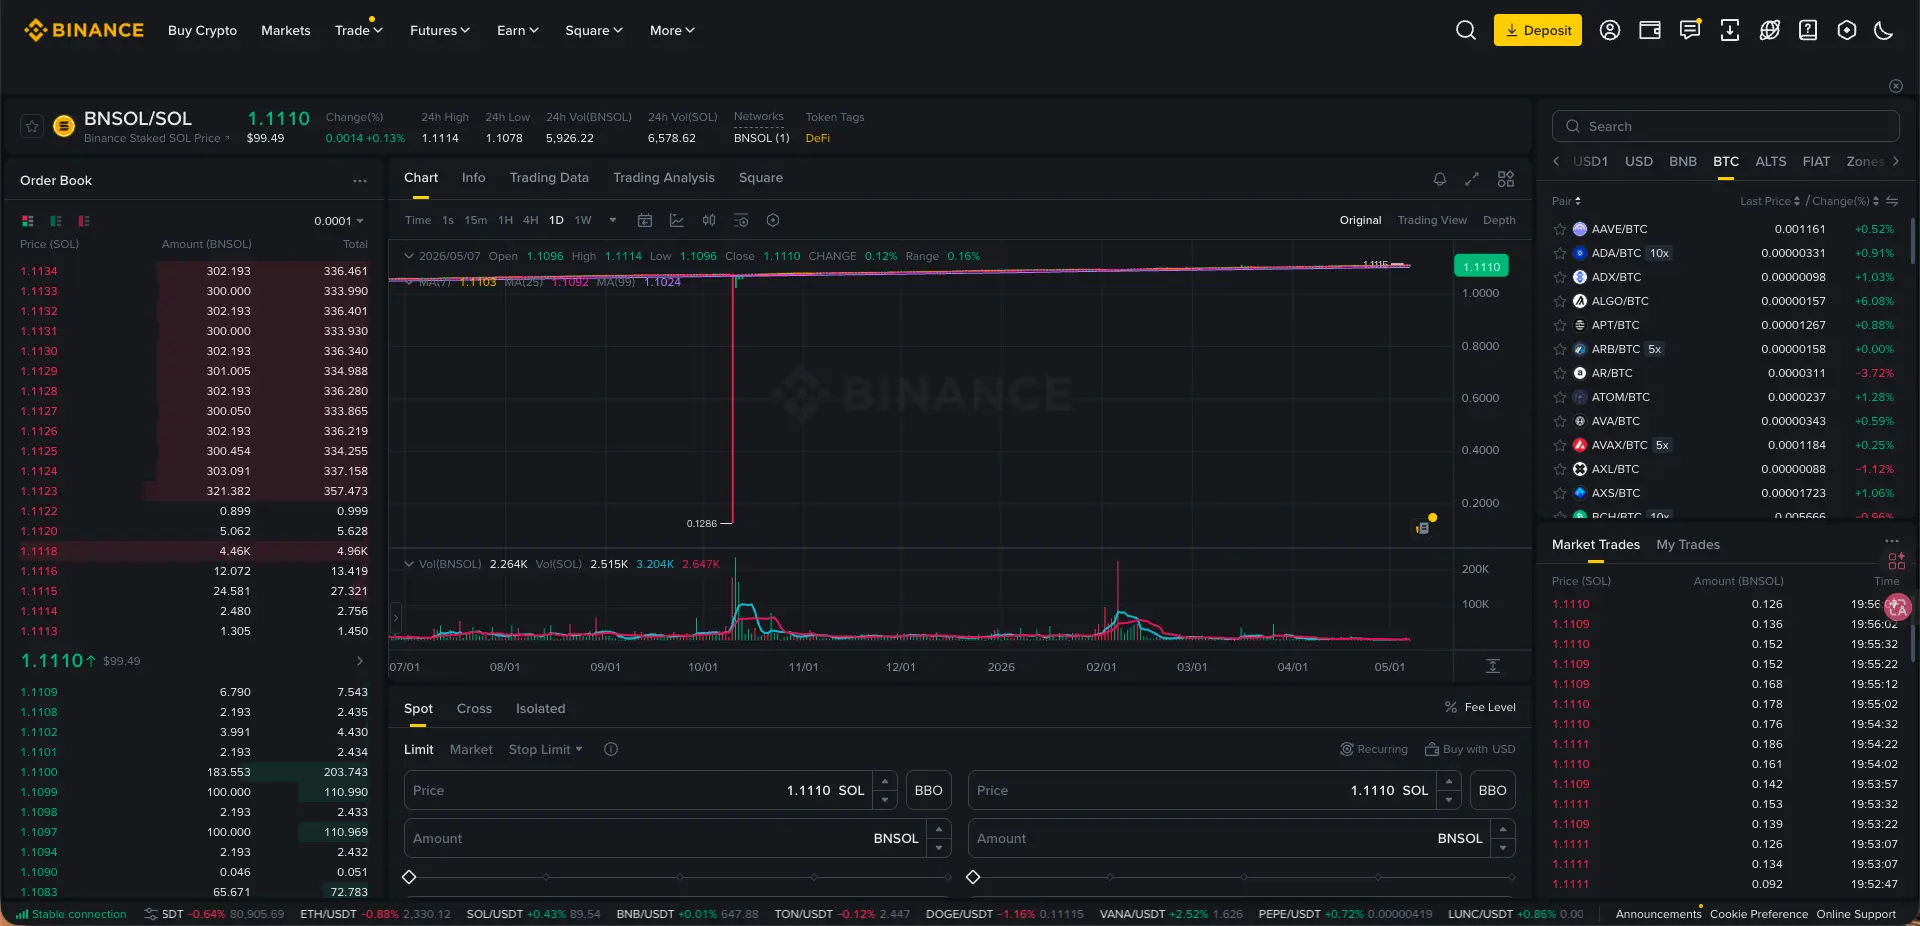Expand the Square menu in the top navigation
1920x926 pixels.
pos(594,30)
